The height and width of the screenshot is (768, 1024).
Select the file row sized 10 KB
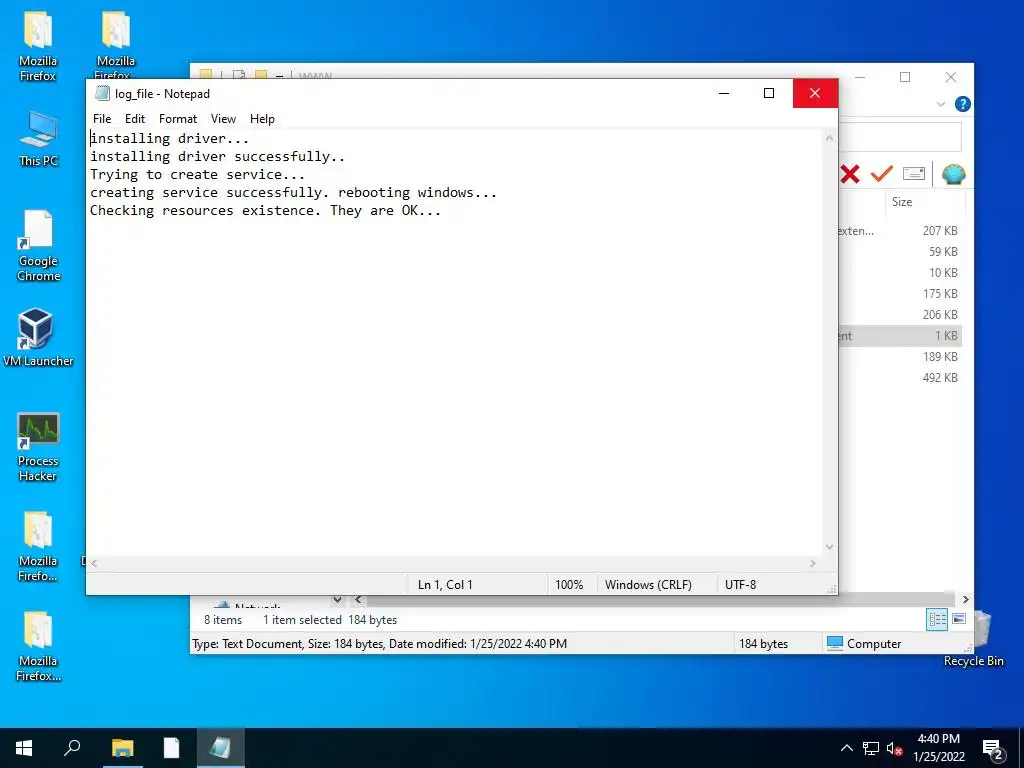pos(900,272)
